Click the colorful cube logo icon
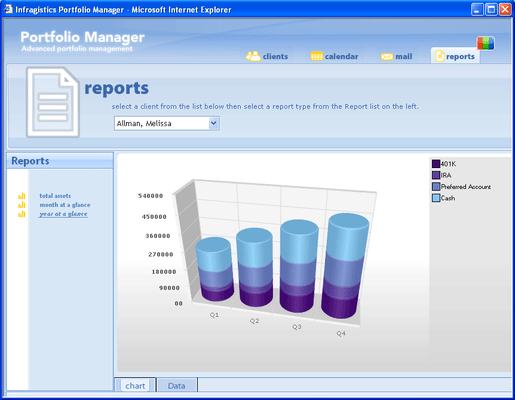Image resolution: width=515 pixels, height=400 pixels. coord(485,43)
